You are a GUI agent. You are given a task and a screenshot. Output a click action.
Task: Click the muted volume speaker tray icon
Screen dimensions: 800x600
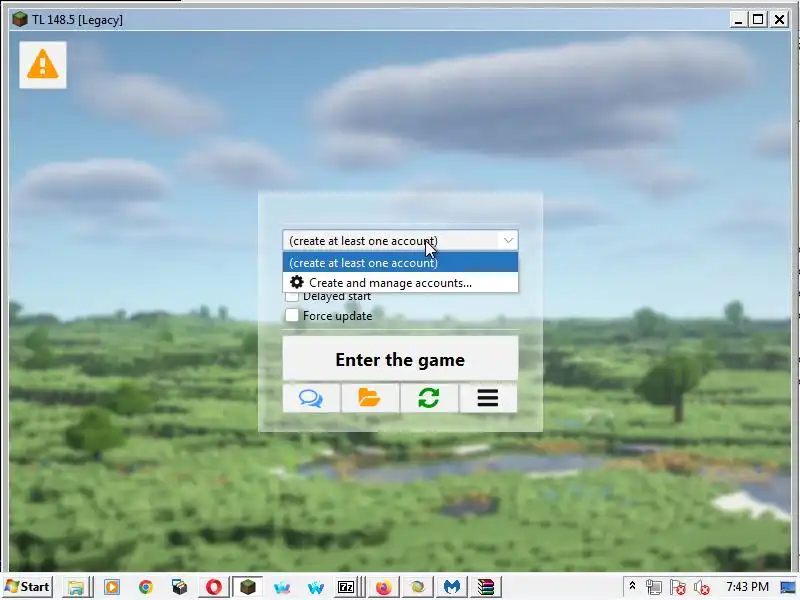click(702, 587)
